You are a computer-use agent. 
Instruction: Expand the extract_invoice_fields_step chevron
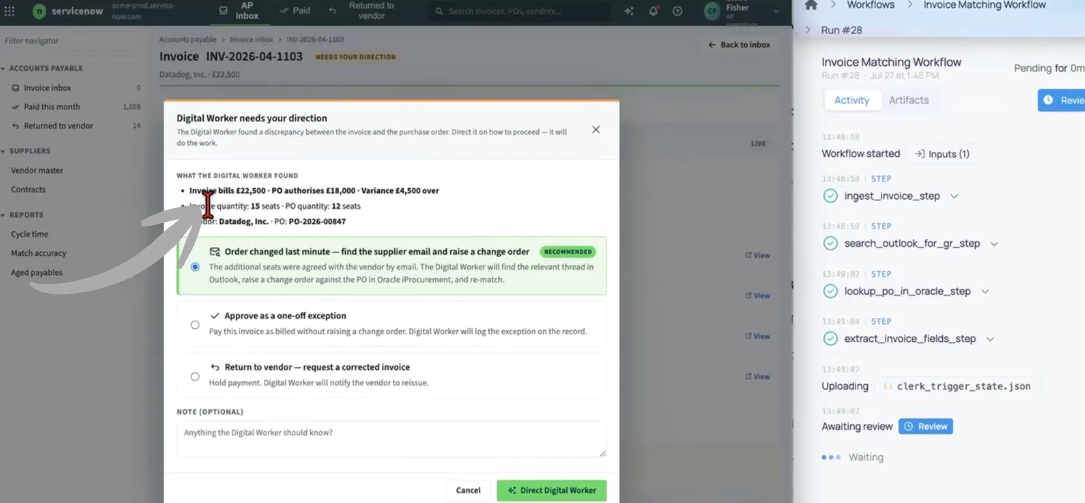[x=990, y=339]
